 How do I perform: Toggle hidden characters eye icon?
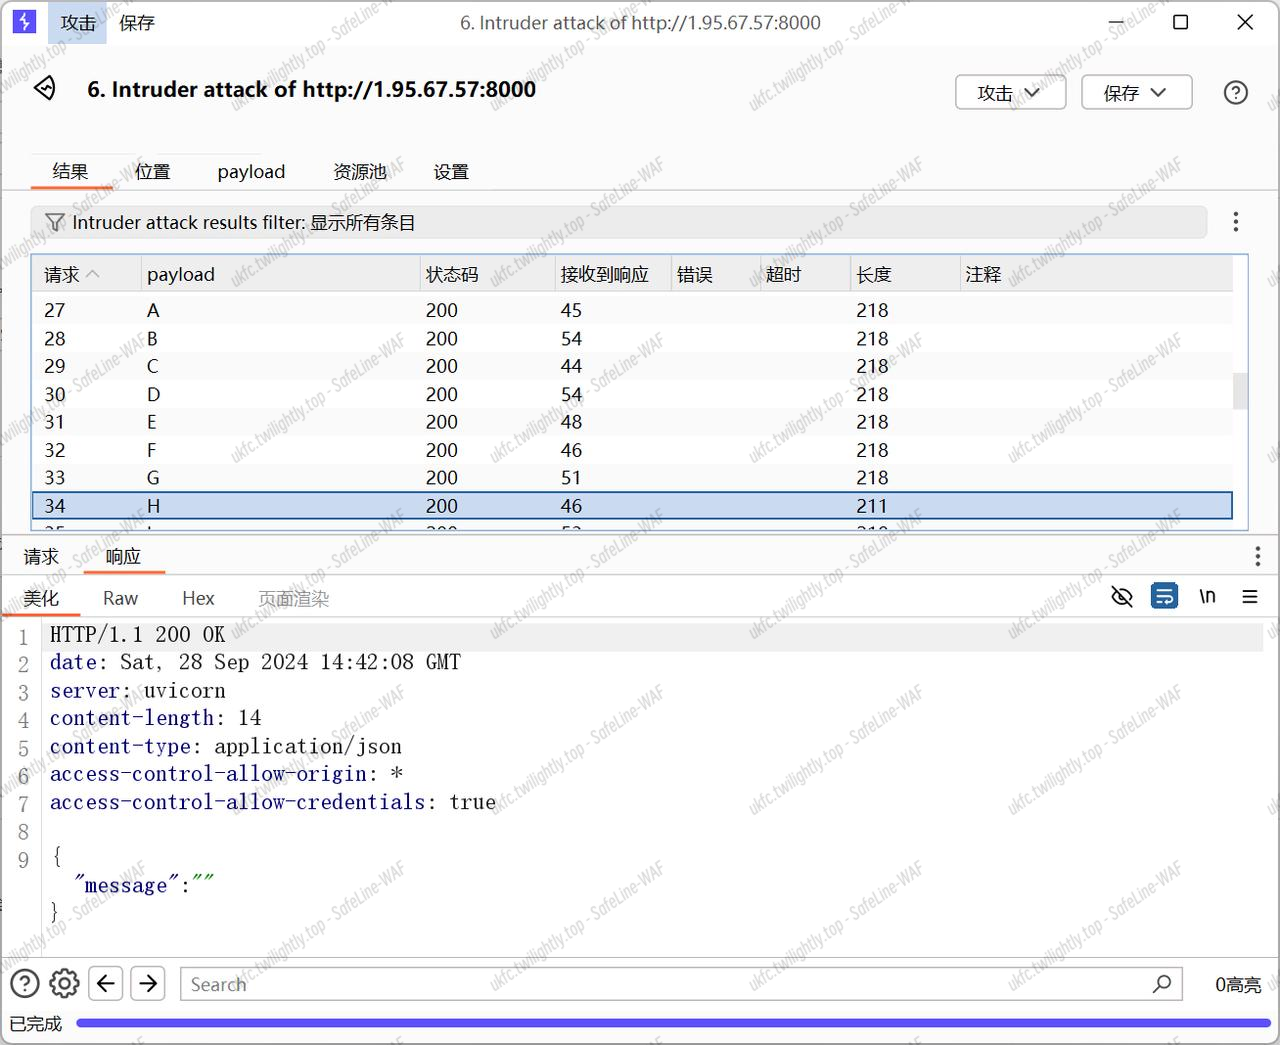pos(1122,597)
